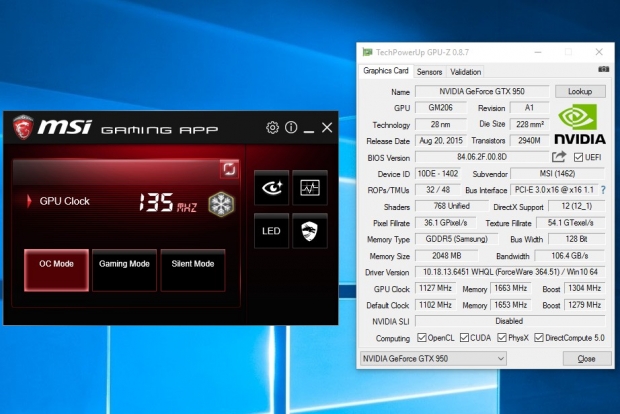Click the snowflake fan cooling icon
This screenshot has width=620, height=414.
221,204
